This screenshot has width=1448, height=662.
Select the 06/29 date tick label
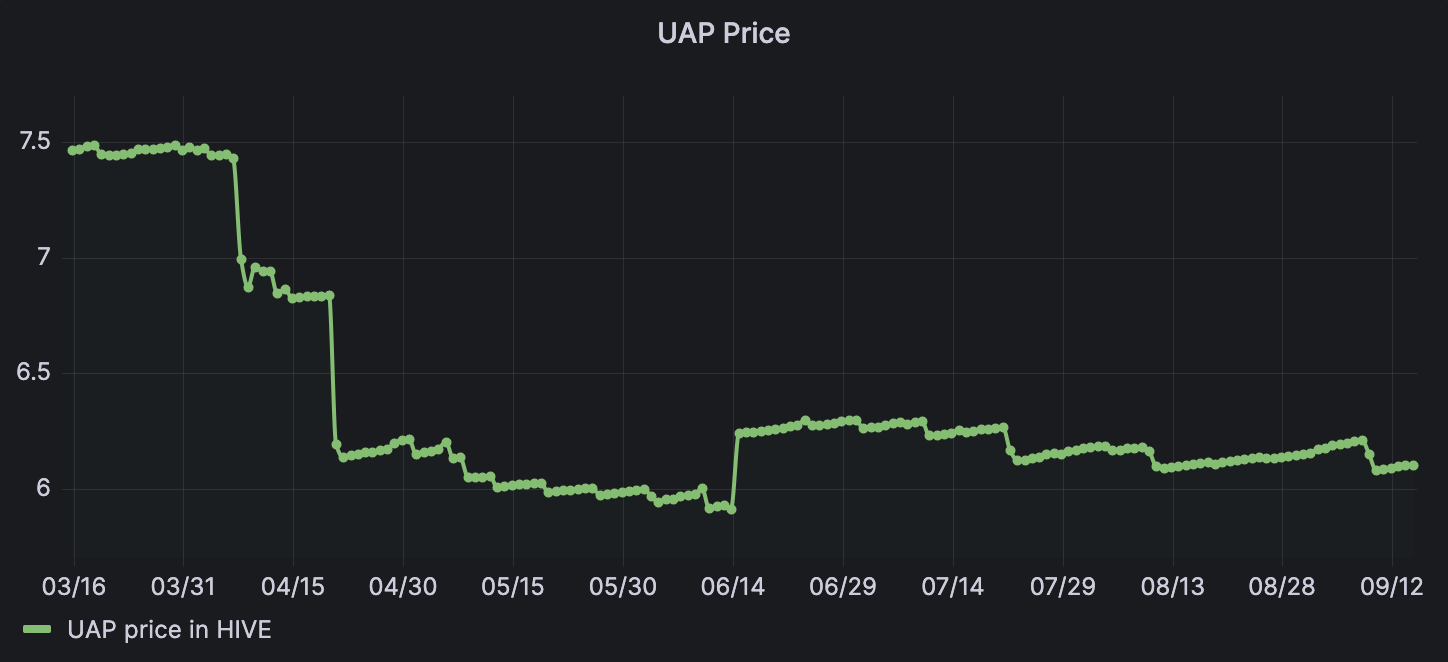click(x=843, y=584)
